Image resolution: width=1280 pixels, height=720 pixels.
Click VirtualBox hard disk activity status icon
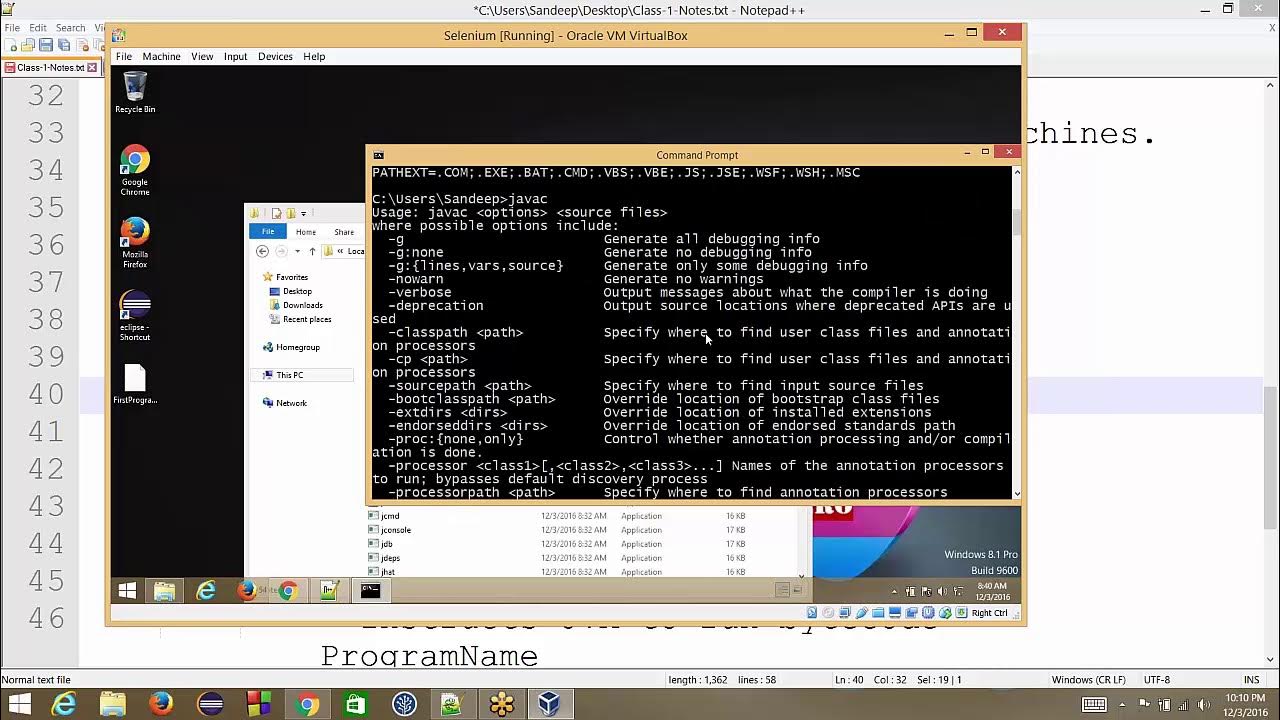812,613
